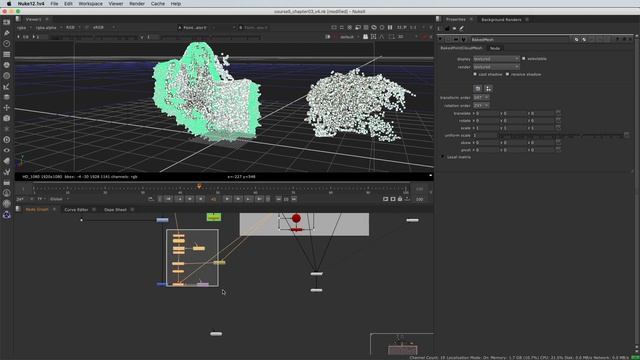This screenshot has width=640, height=360.
Task: Jump to the last frame
Action: tap(260, 199)
